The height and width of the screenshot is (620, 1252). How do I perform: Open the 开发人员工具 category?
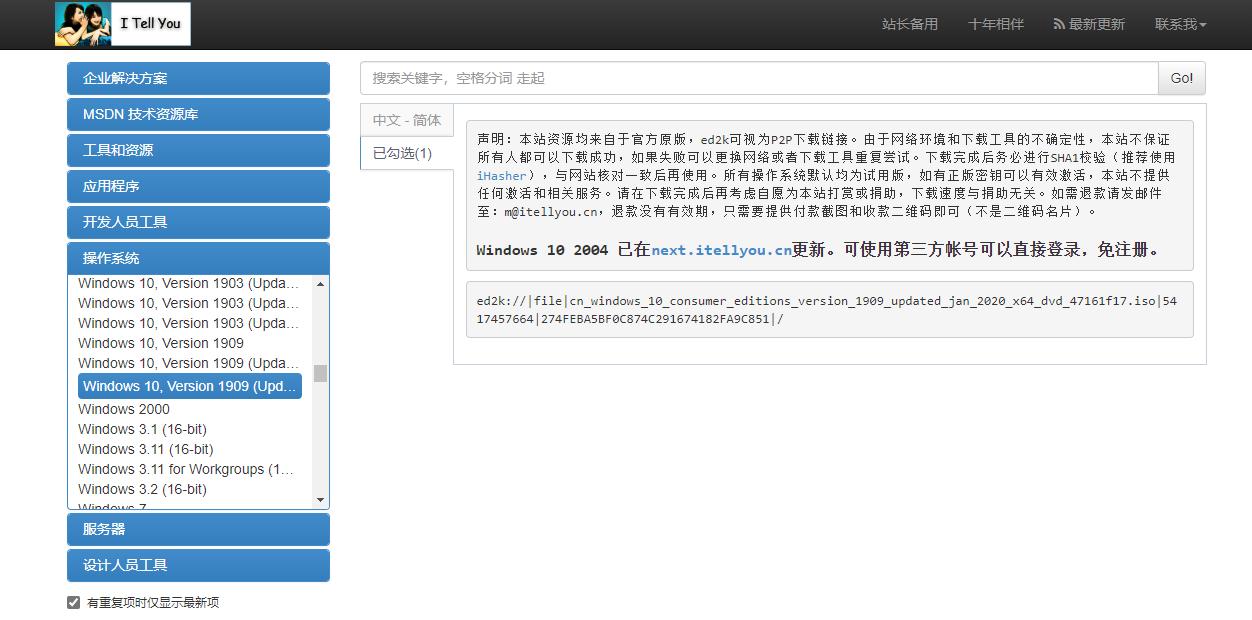198,222
